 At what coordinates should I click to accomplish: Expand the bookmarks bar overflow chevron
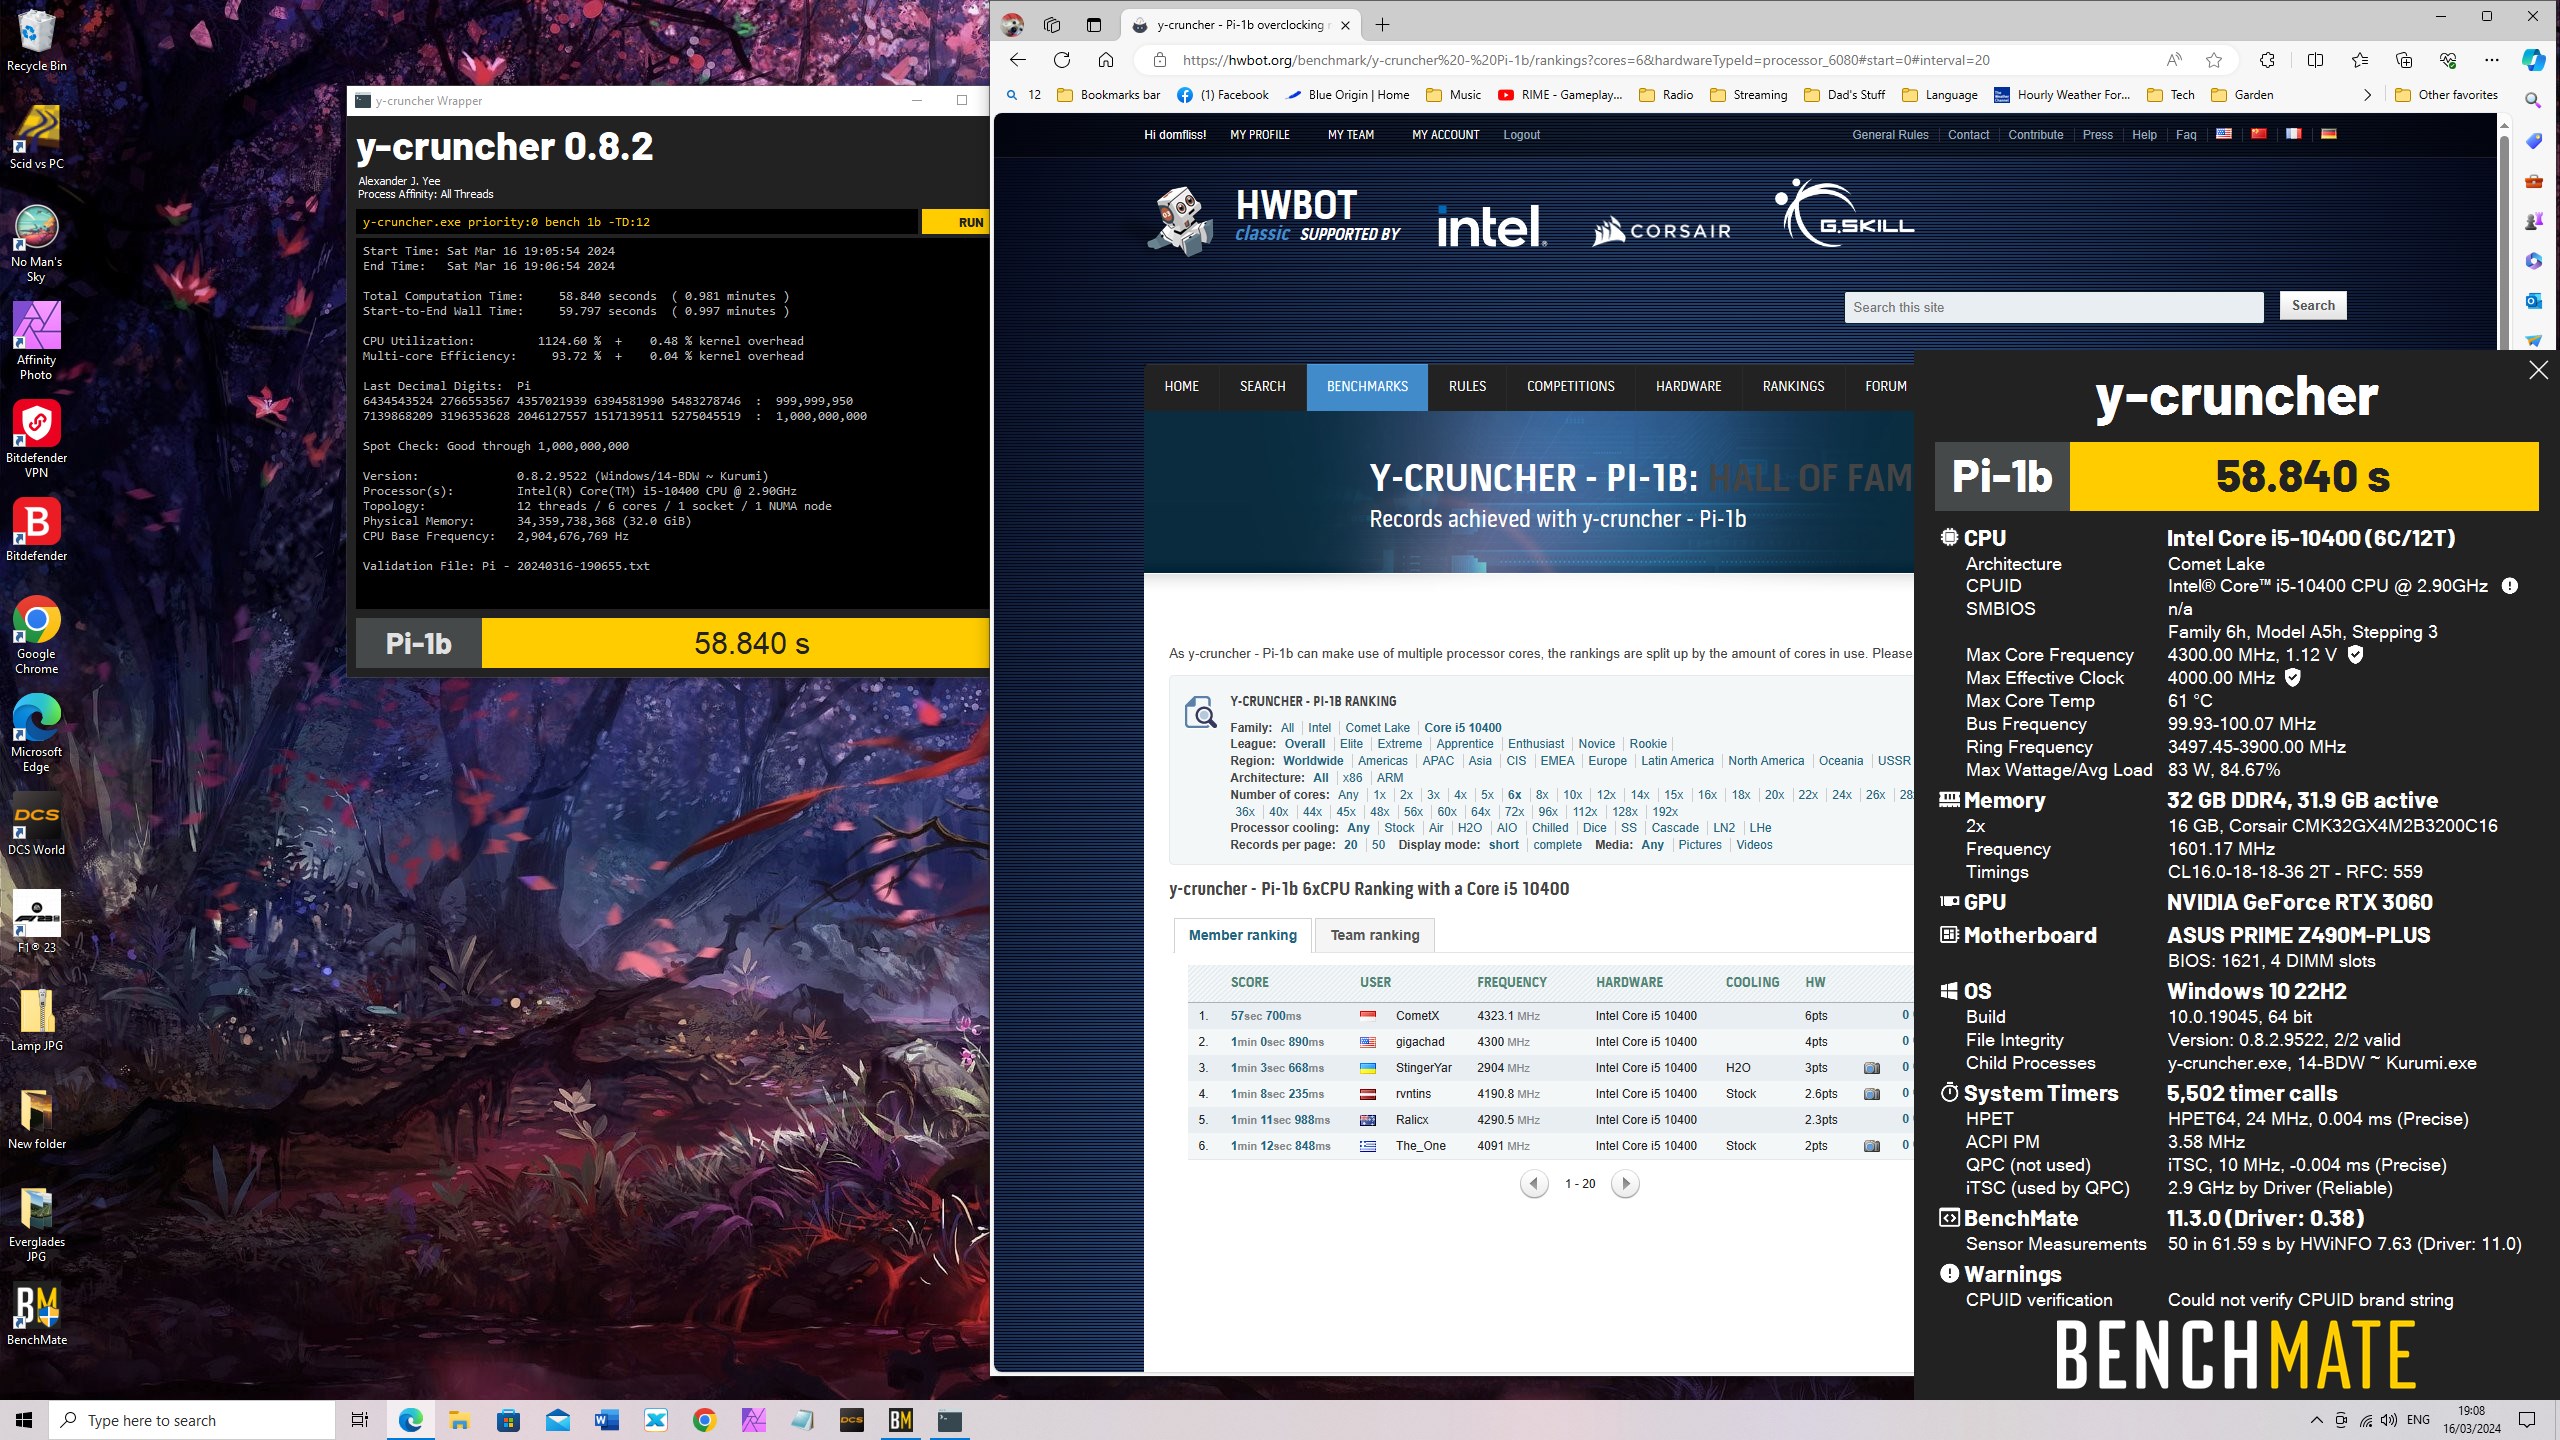tap(2367, 95)
